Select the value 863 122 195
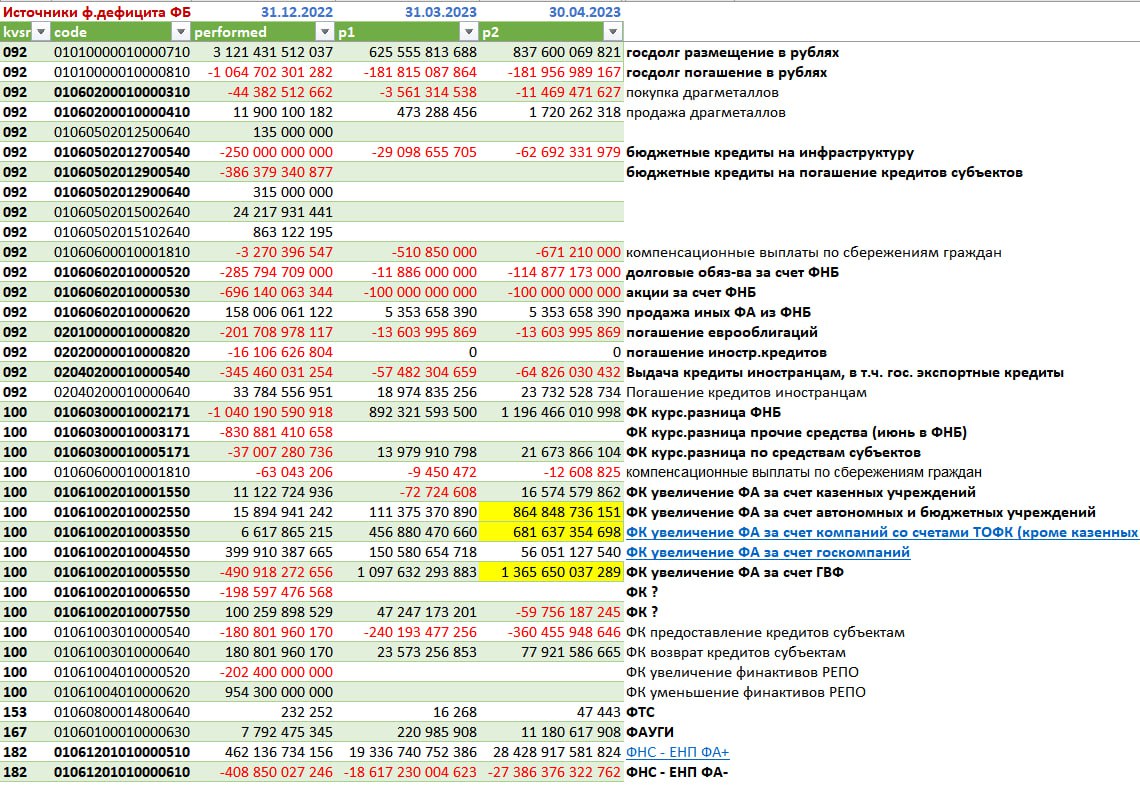Viewport: 1140px width, 785px height. (x=292, y=232)
